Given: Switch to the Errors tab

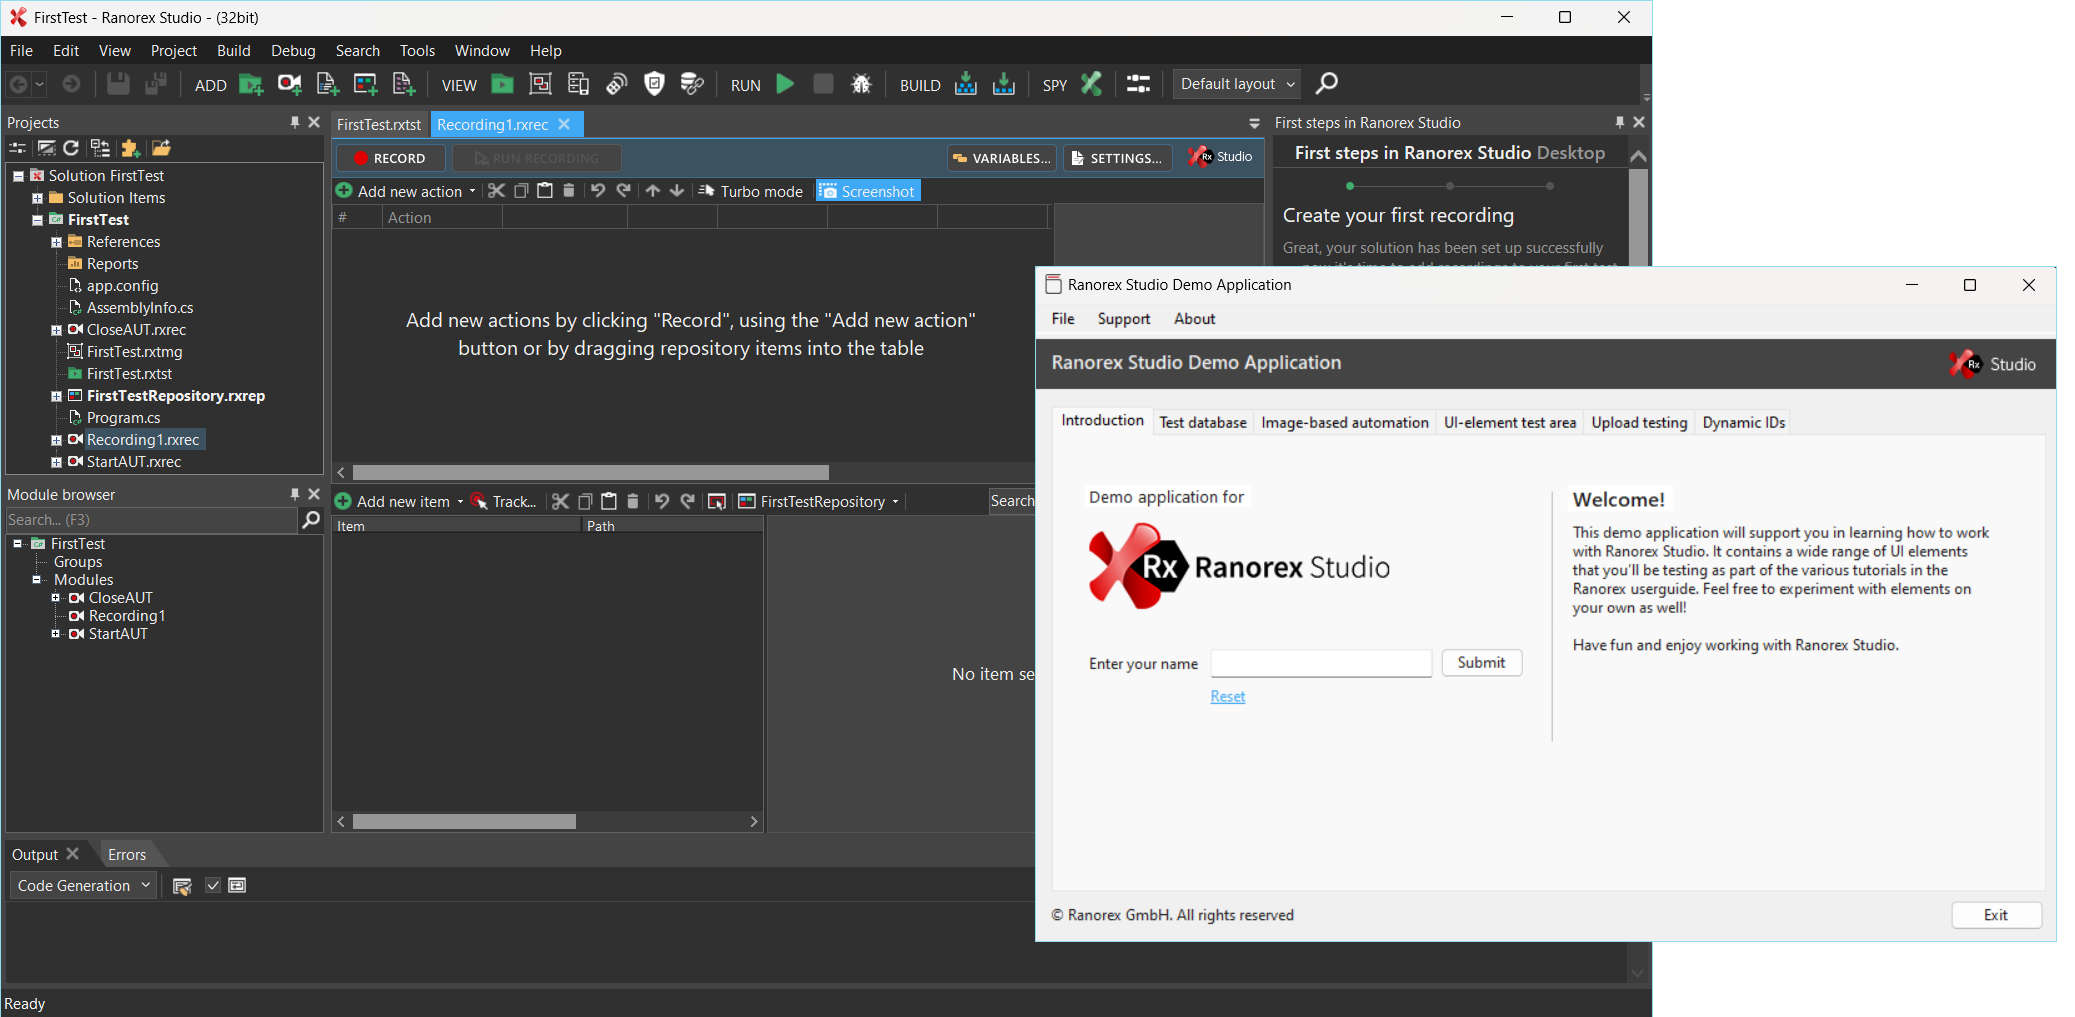Looking at the screenshot, I should pyautogui.click(x=127, y=854).
